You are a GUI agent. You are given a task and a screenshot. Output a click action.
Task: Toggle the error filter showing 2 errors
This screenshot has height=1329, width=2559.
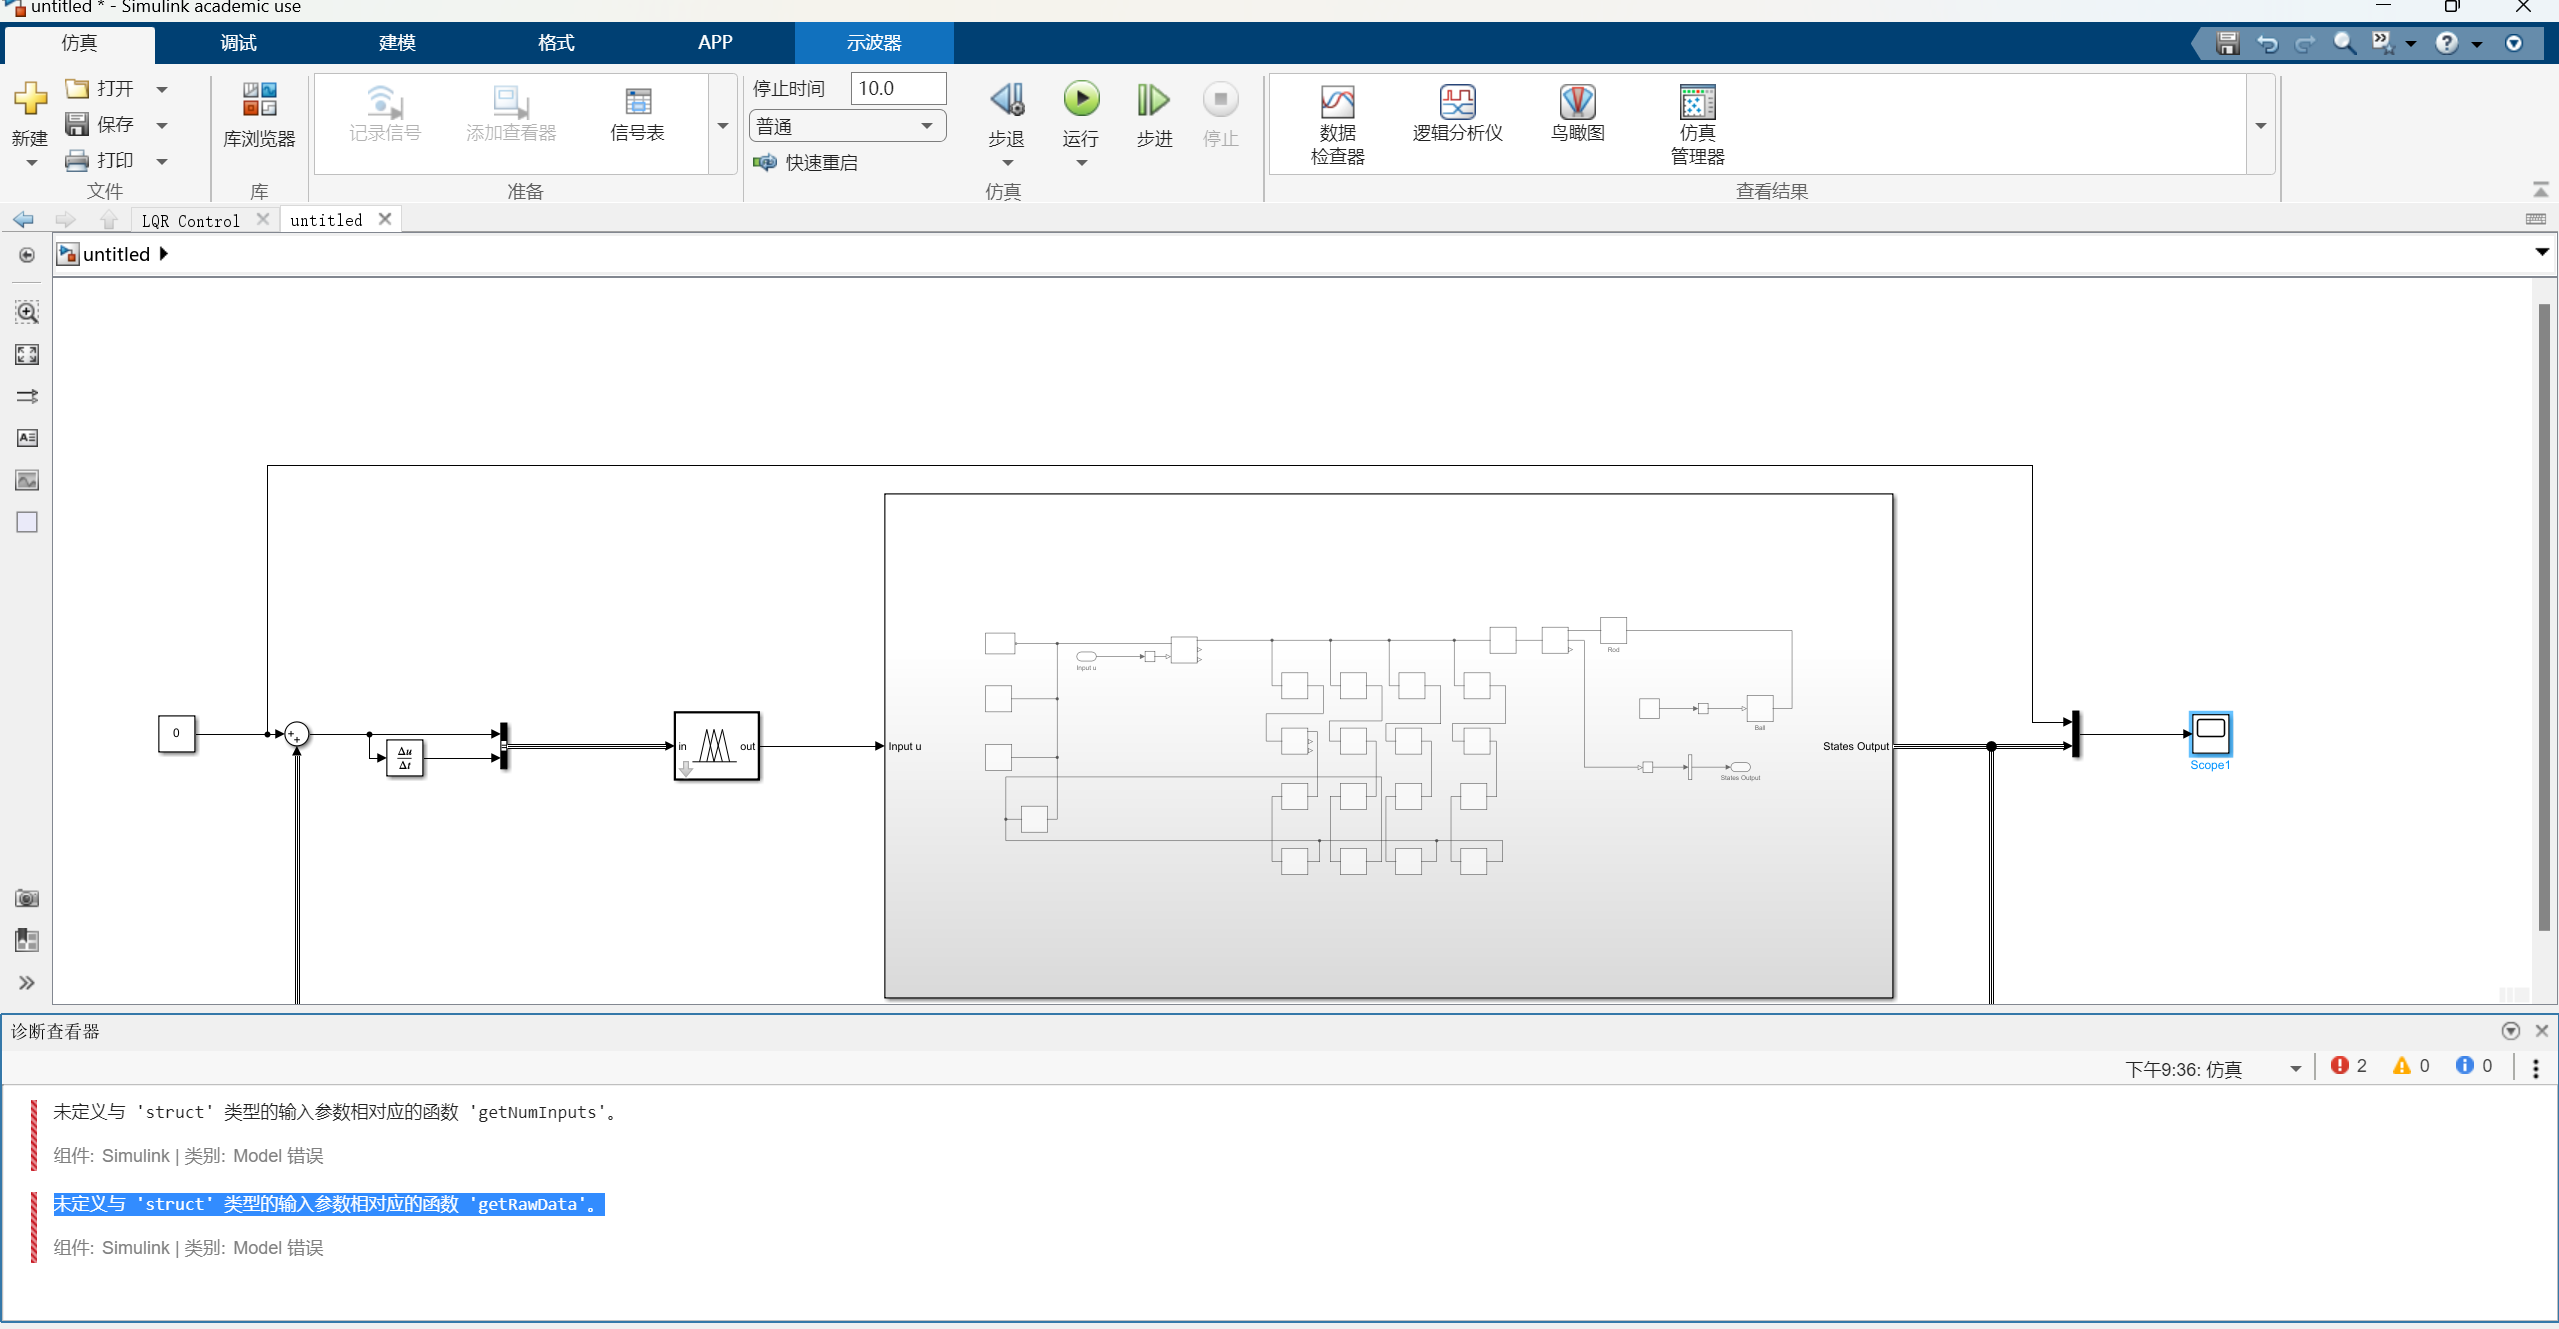[x=2347, y=1066]
